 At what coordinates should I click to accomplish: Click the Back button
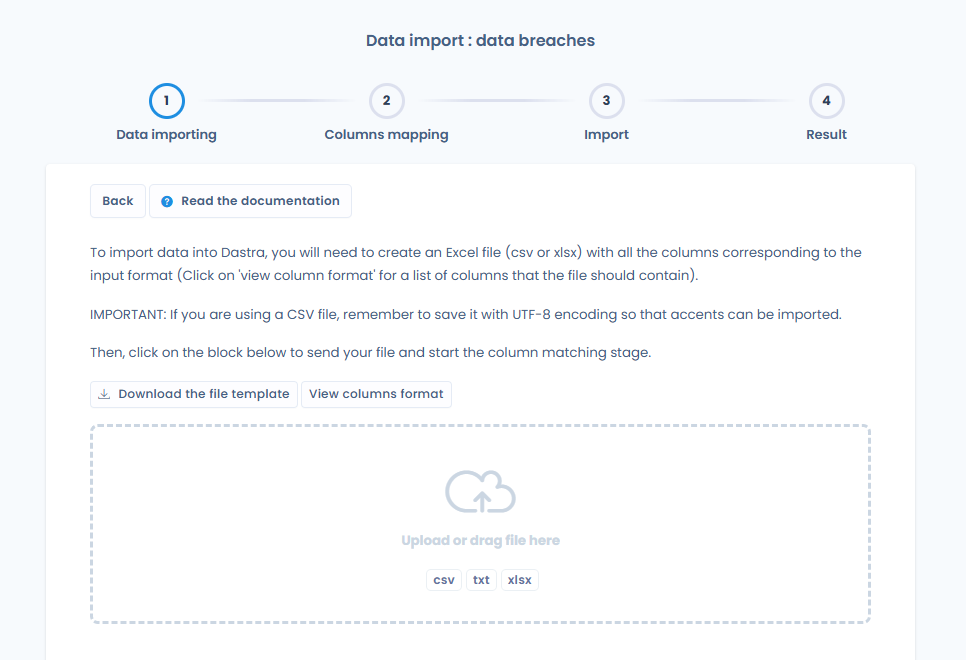click(118, 201)
